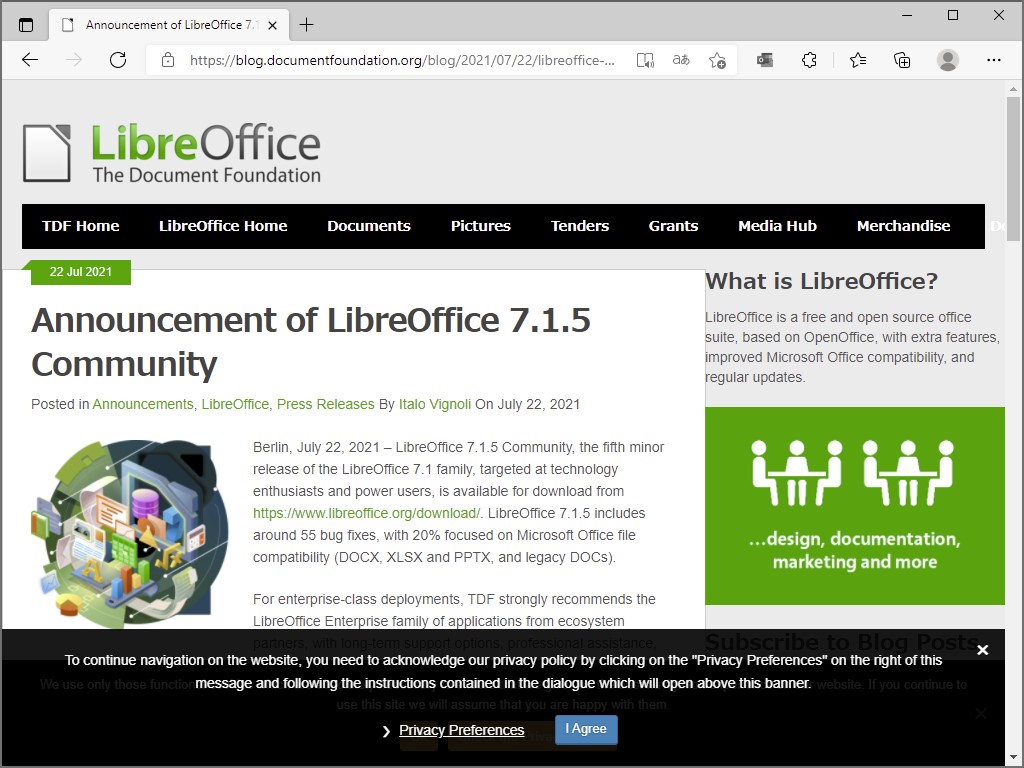The width and height of the screenshot is (1024, 768).
Task: Dismiss the privacy banner with the X
Action: point(984,649)
